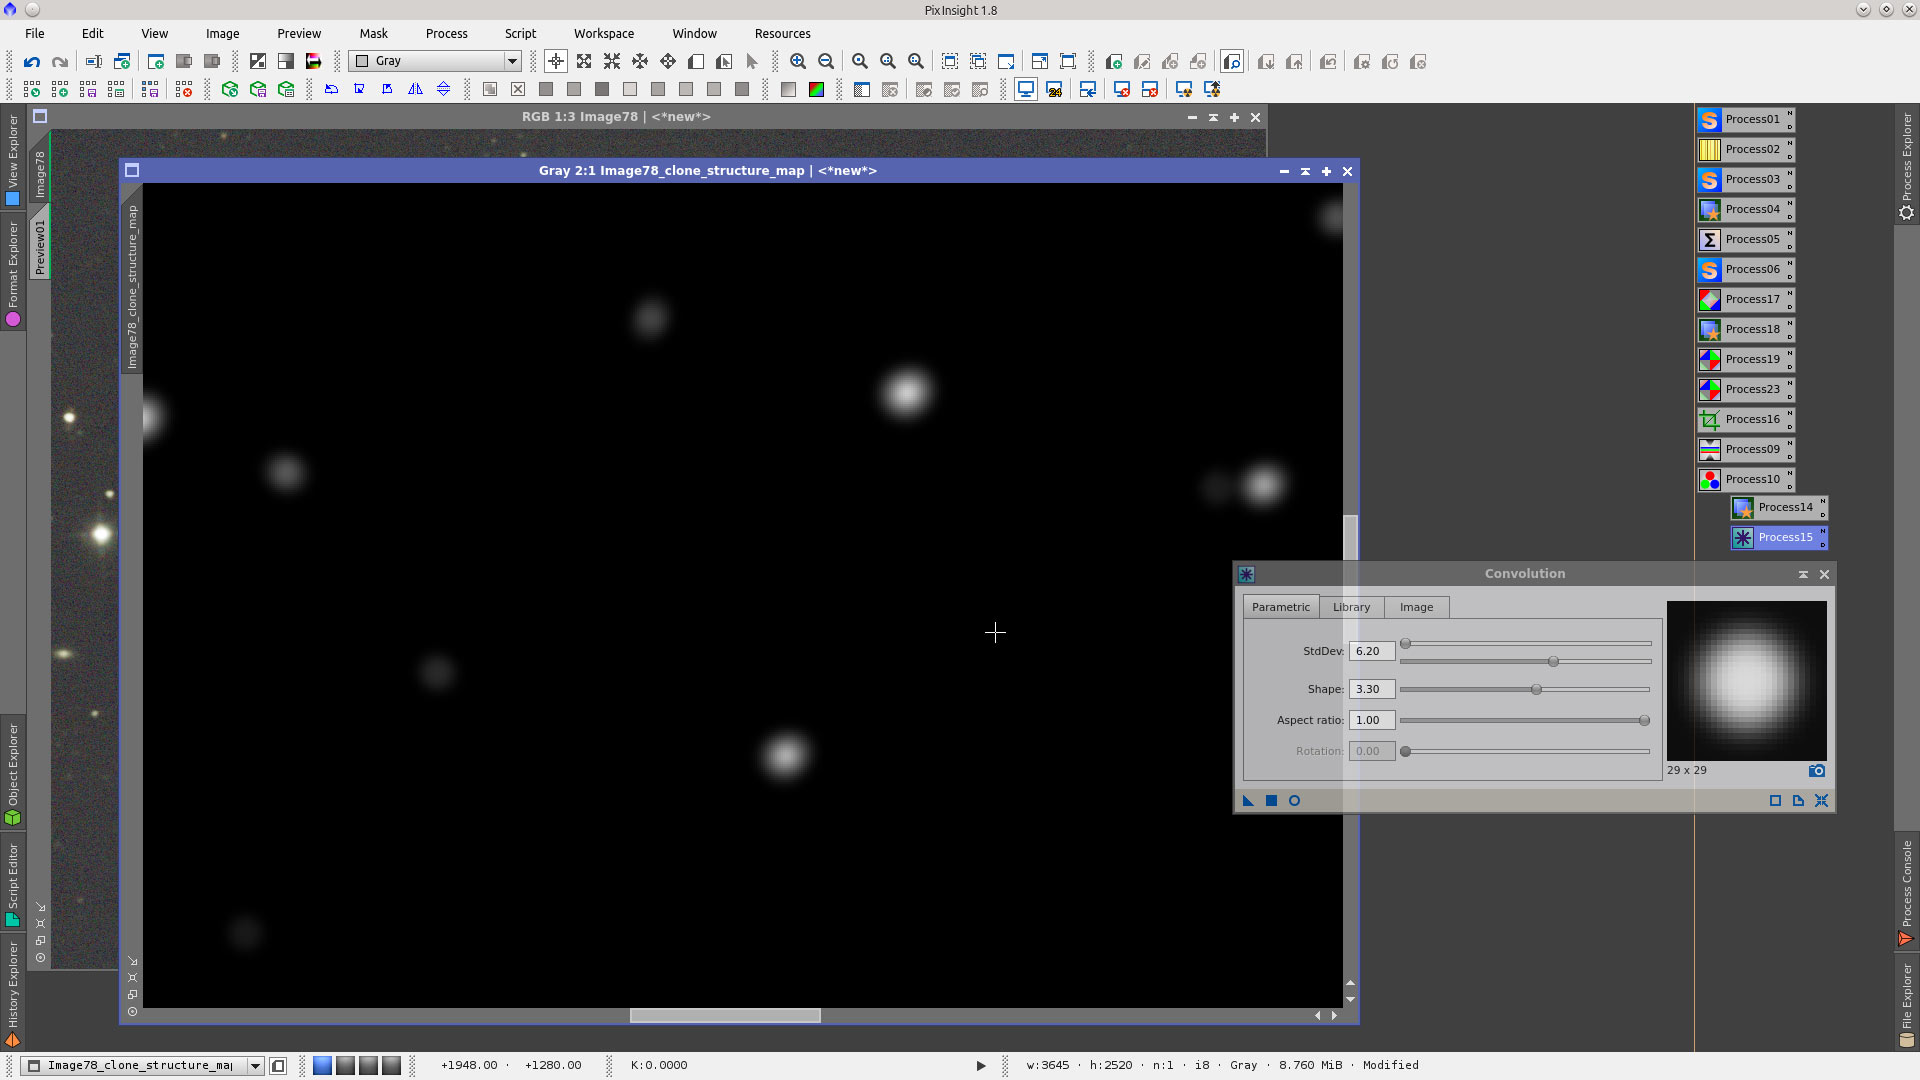This screenshot has height=1080, width=1920.
Task: Switch to the Image tab in Convolution
Action: pos(1416,608)
